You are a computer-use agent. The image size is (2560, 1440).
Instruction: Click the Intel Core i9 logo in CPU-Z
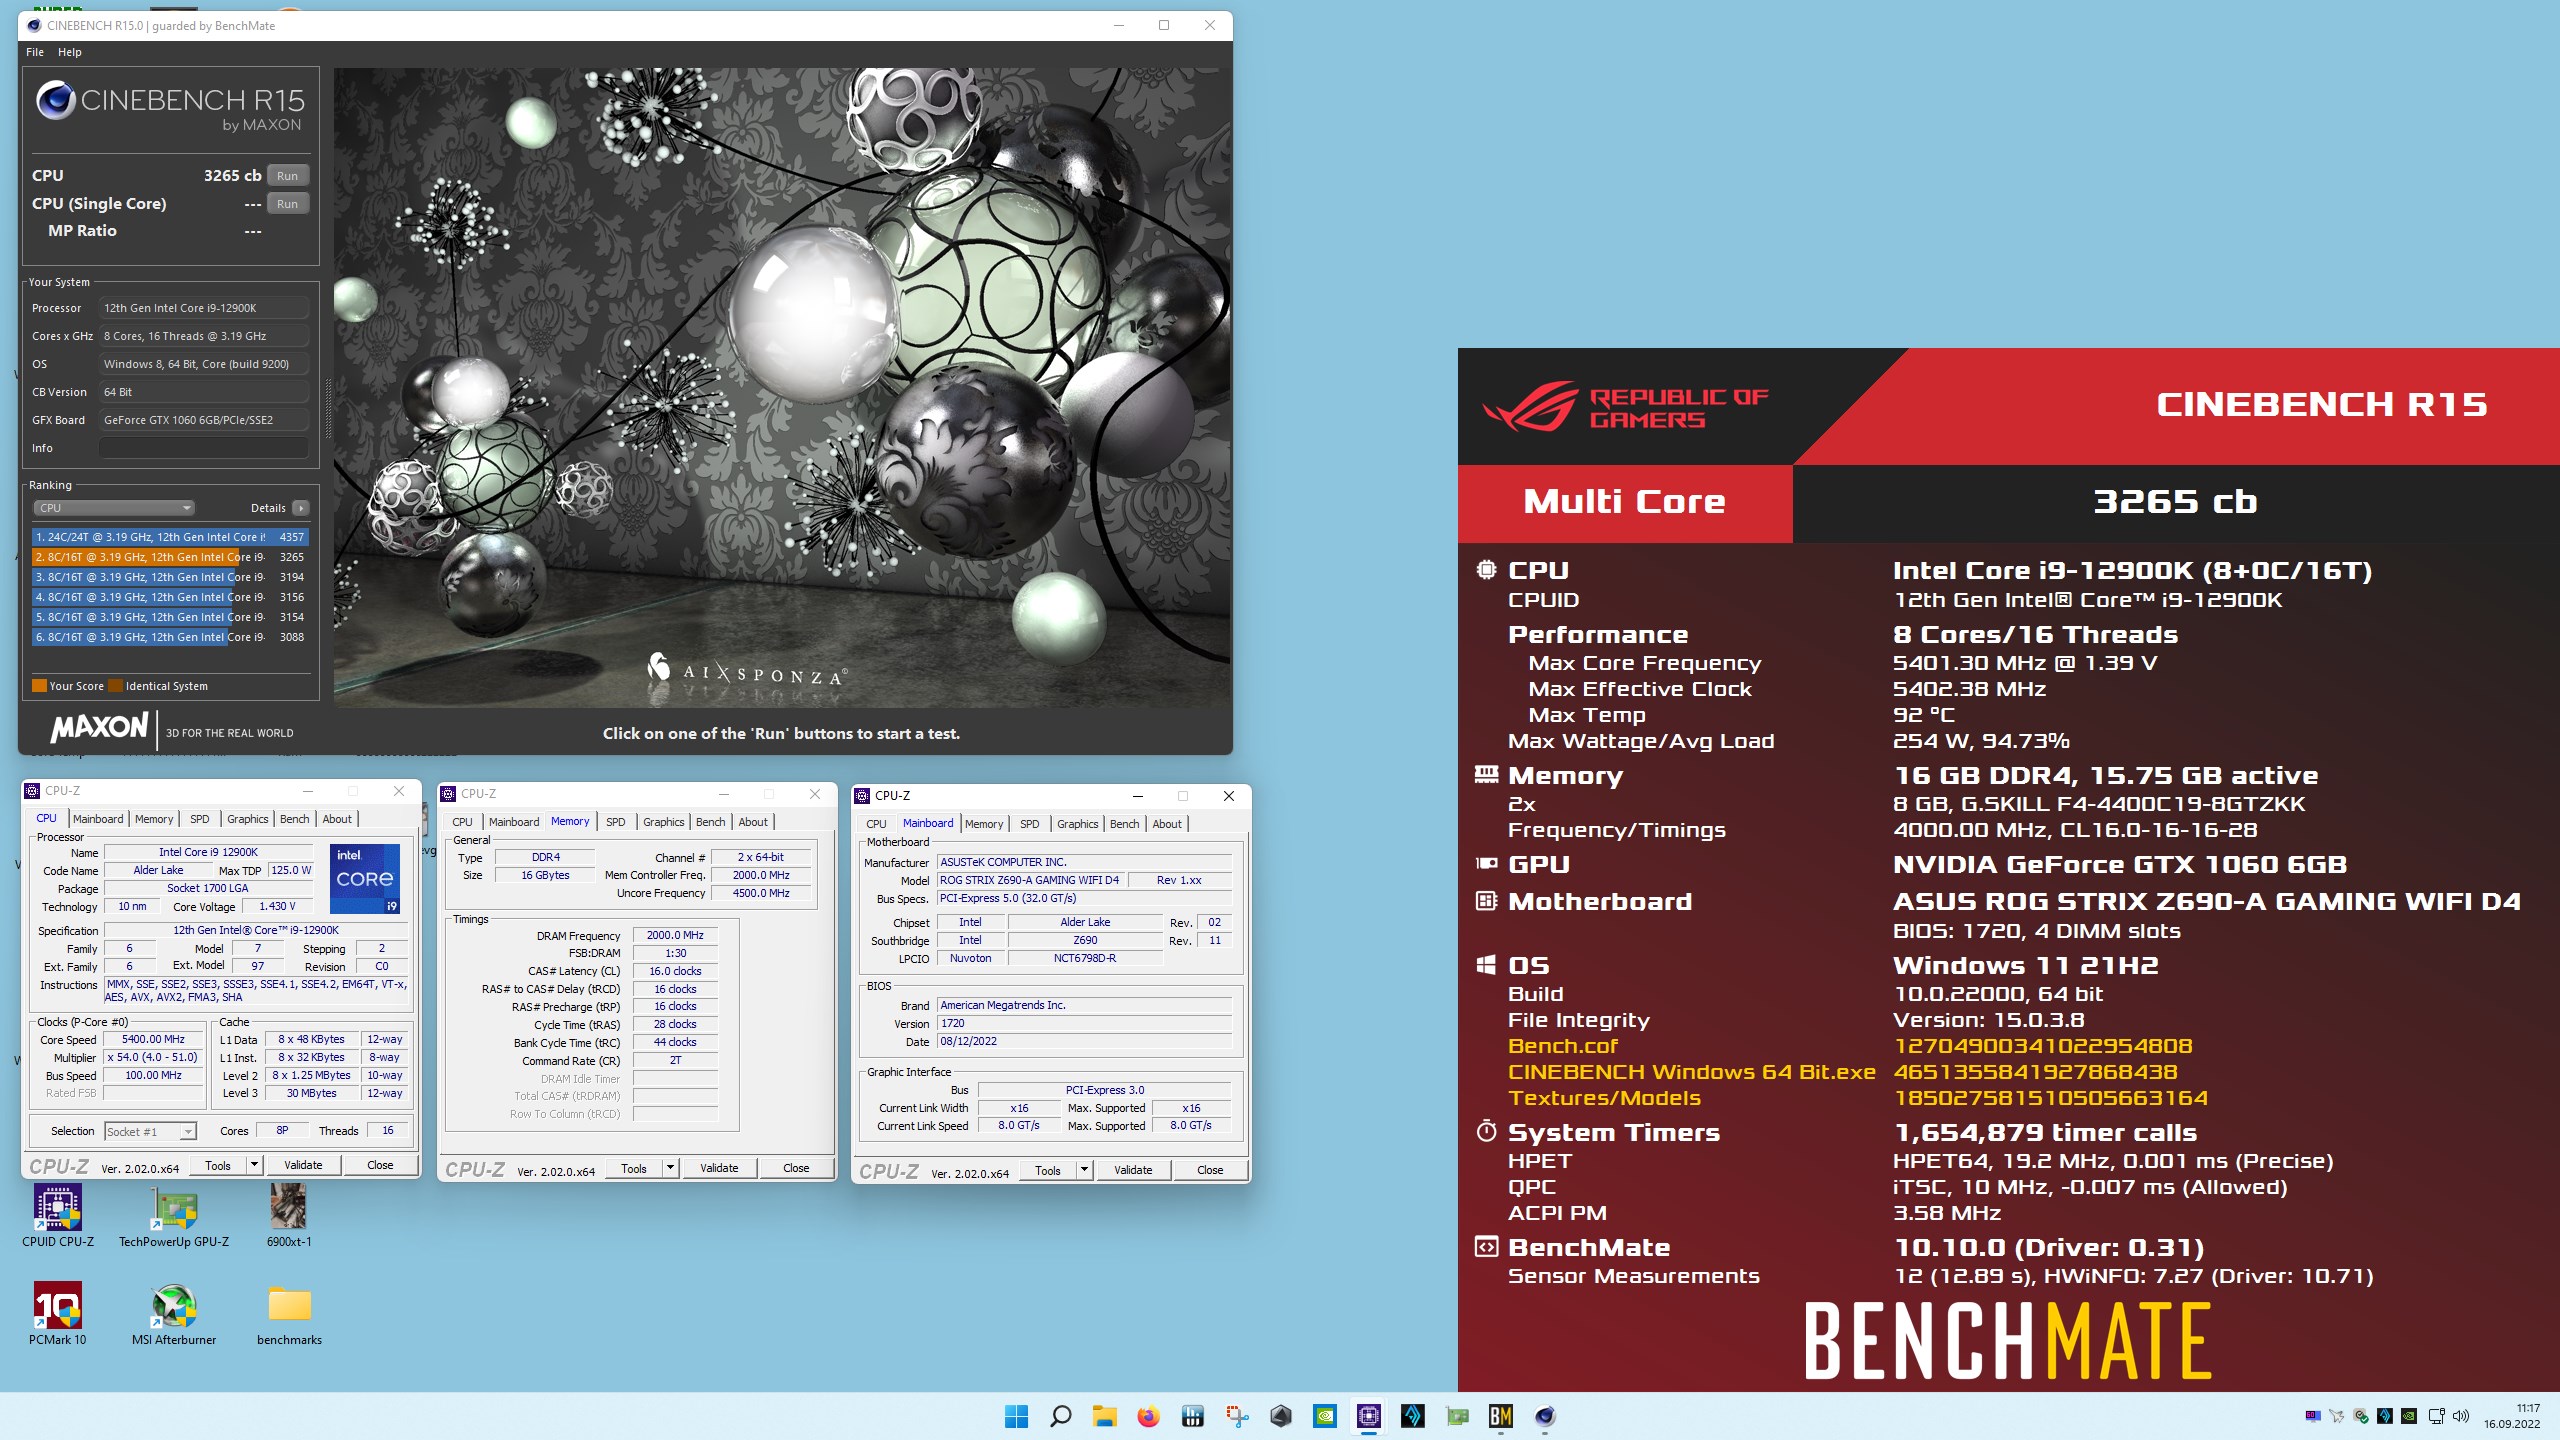[x=365, y=878]
